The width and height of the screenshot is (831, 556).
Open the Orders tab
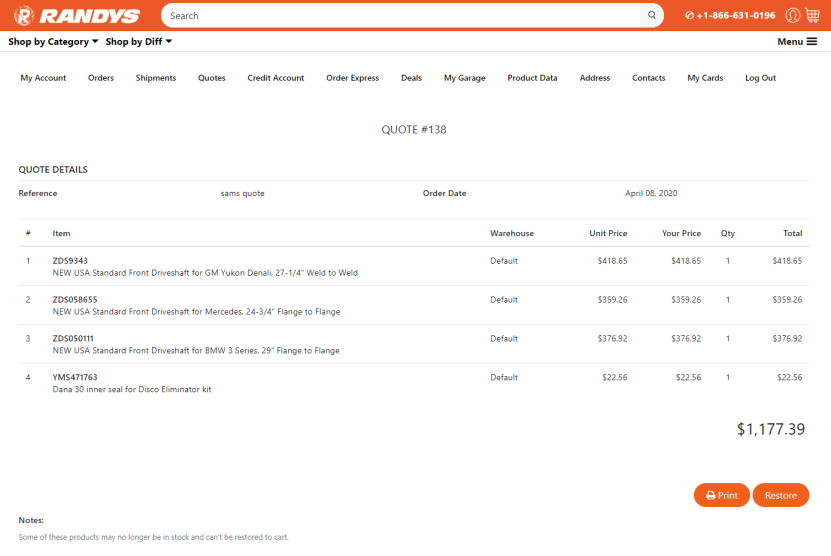tap(101, 78)
